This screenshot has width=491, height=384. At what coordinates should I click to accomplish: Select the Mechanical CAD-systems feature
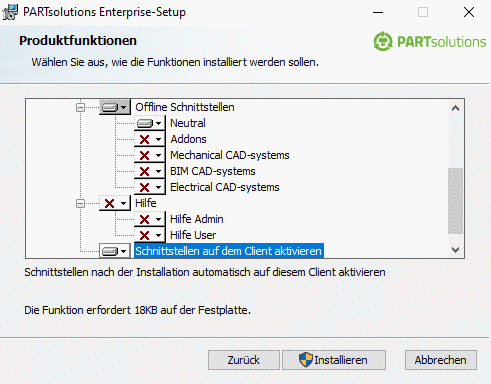coord(230,155)
